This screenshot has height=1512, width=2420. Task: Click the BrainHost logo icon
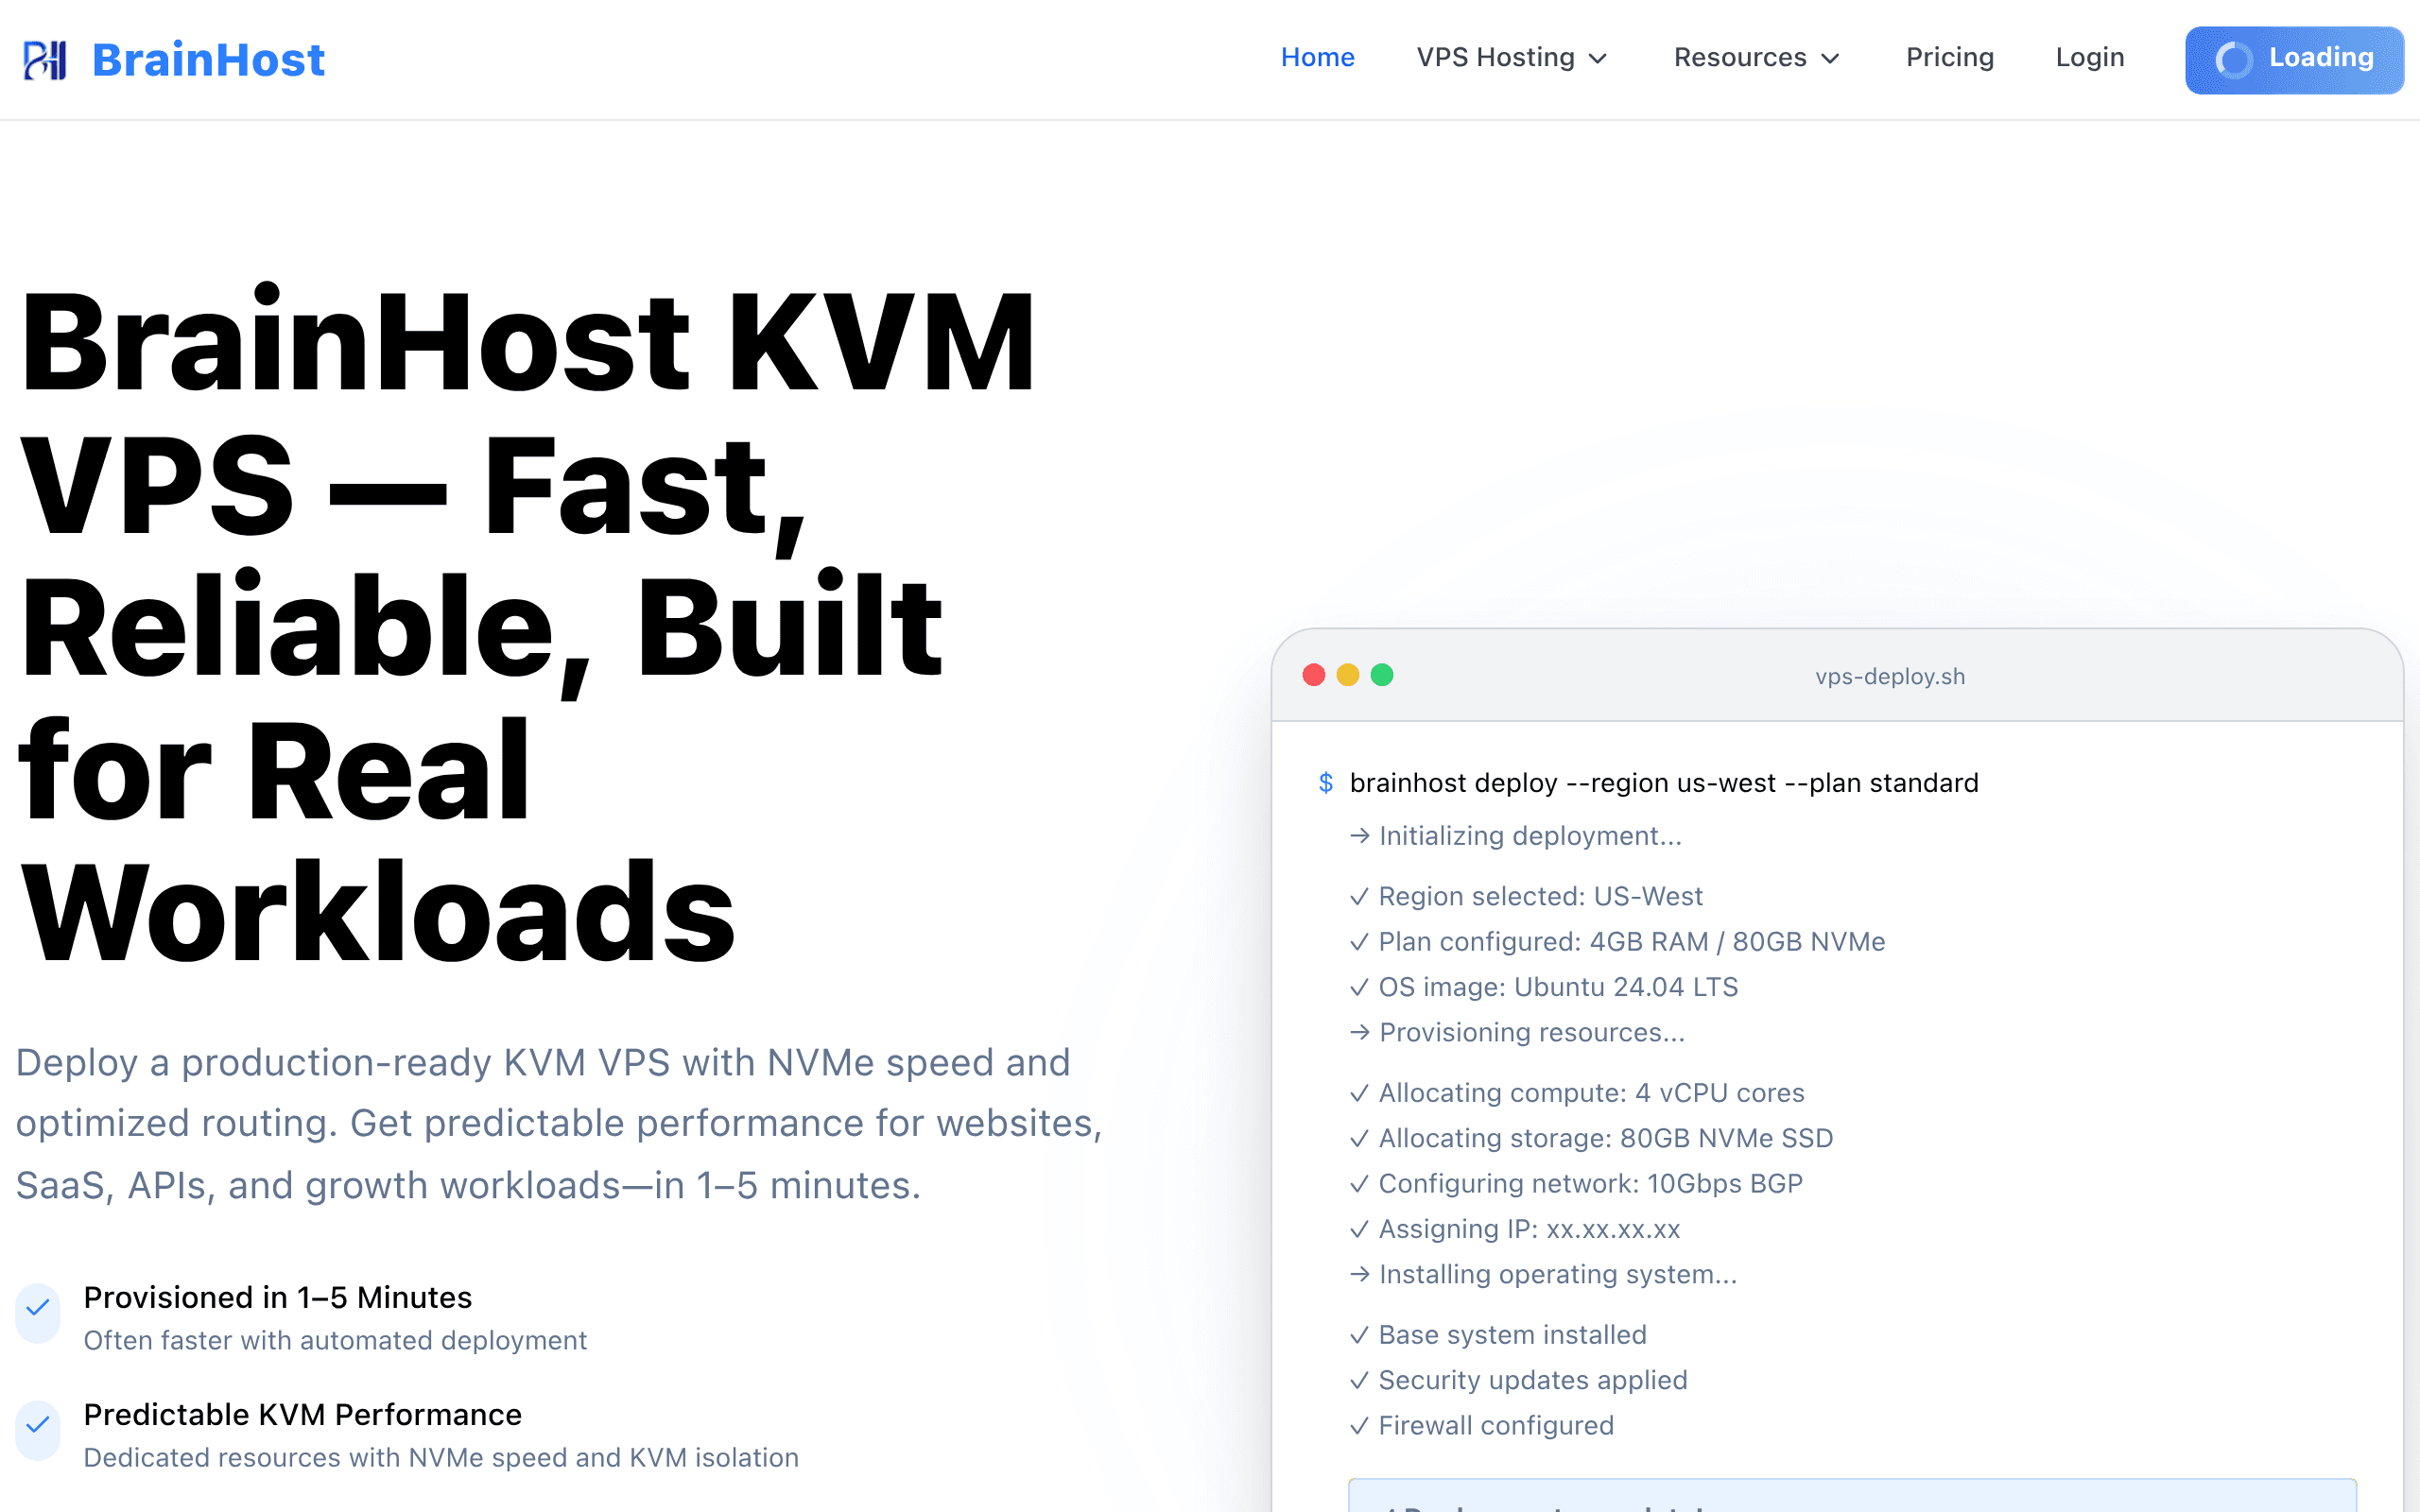click(45, 60)
